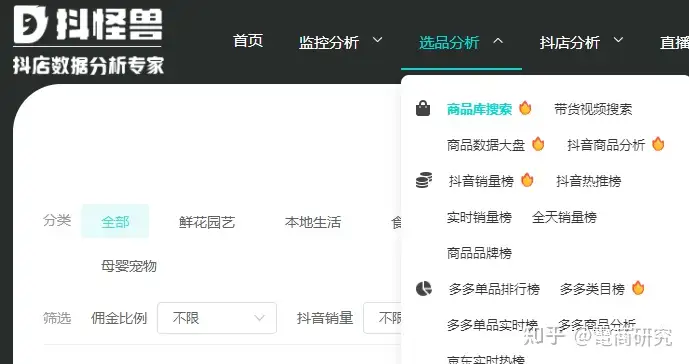689x364 pixels.
Task: Open the 抖店分析 navigation menu
Action: coord(569,43)
